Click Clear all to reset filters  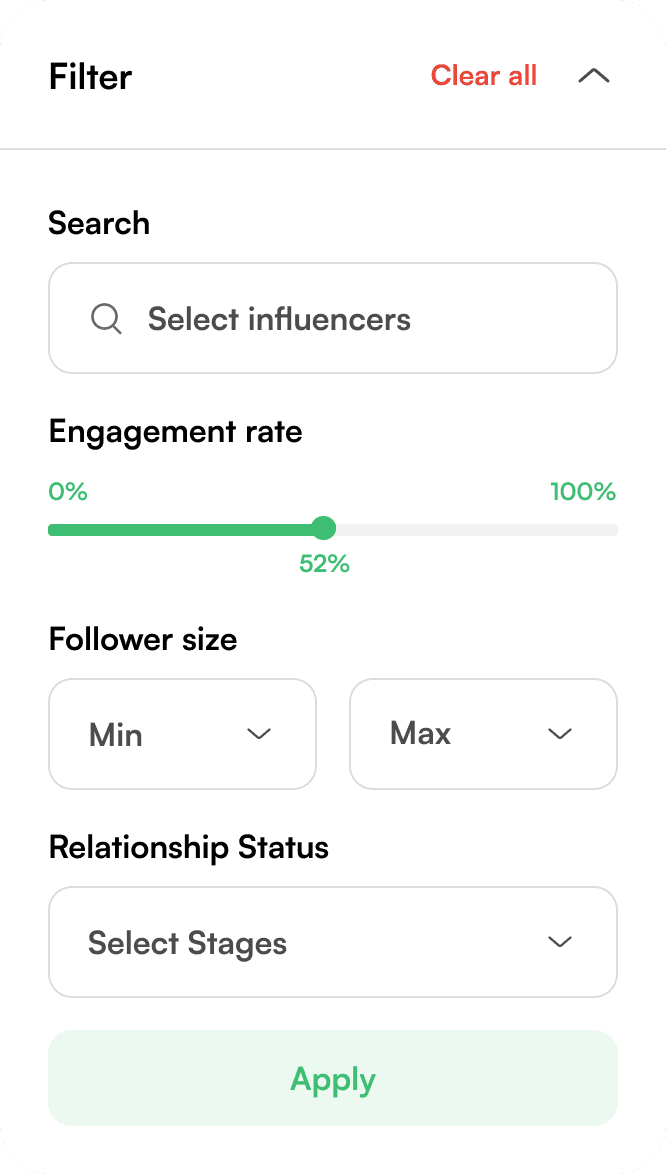[x=483, y=76]
